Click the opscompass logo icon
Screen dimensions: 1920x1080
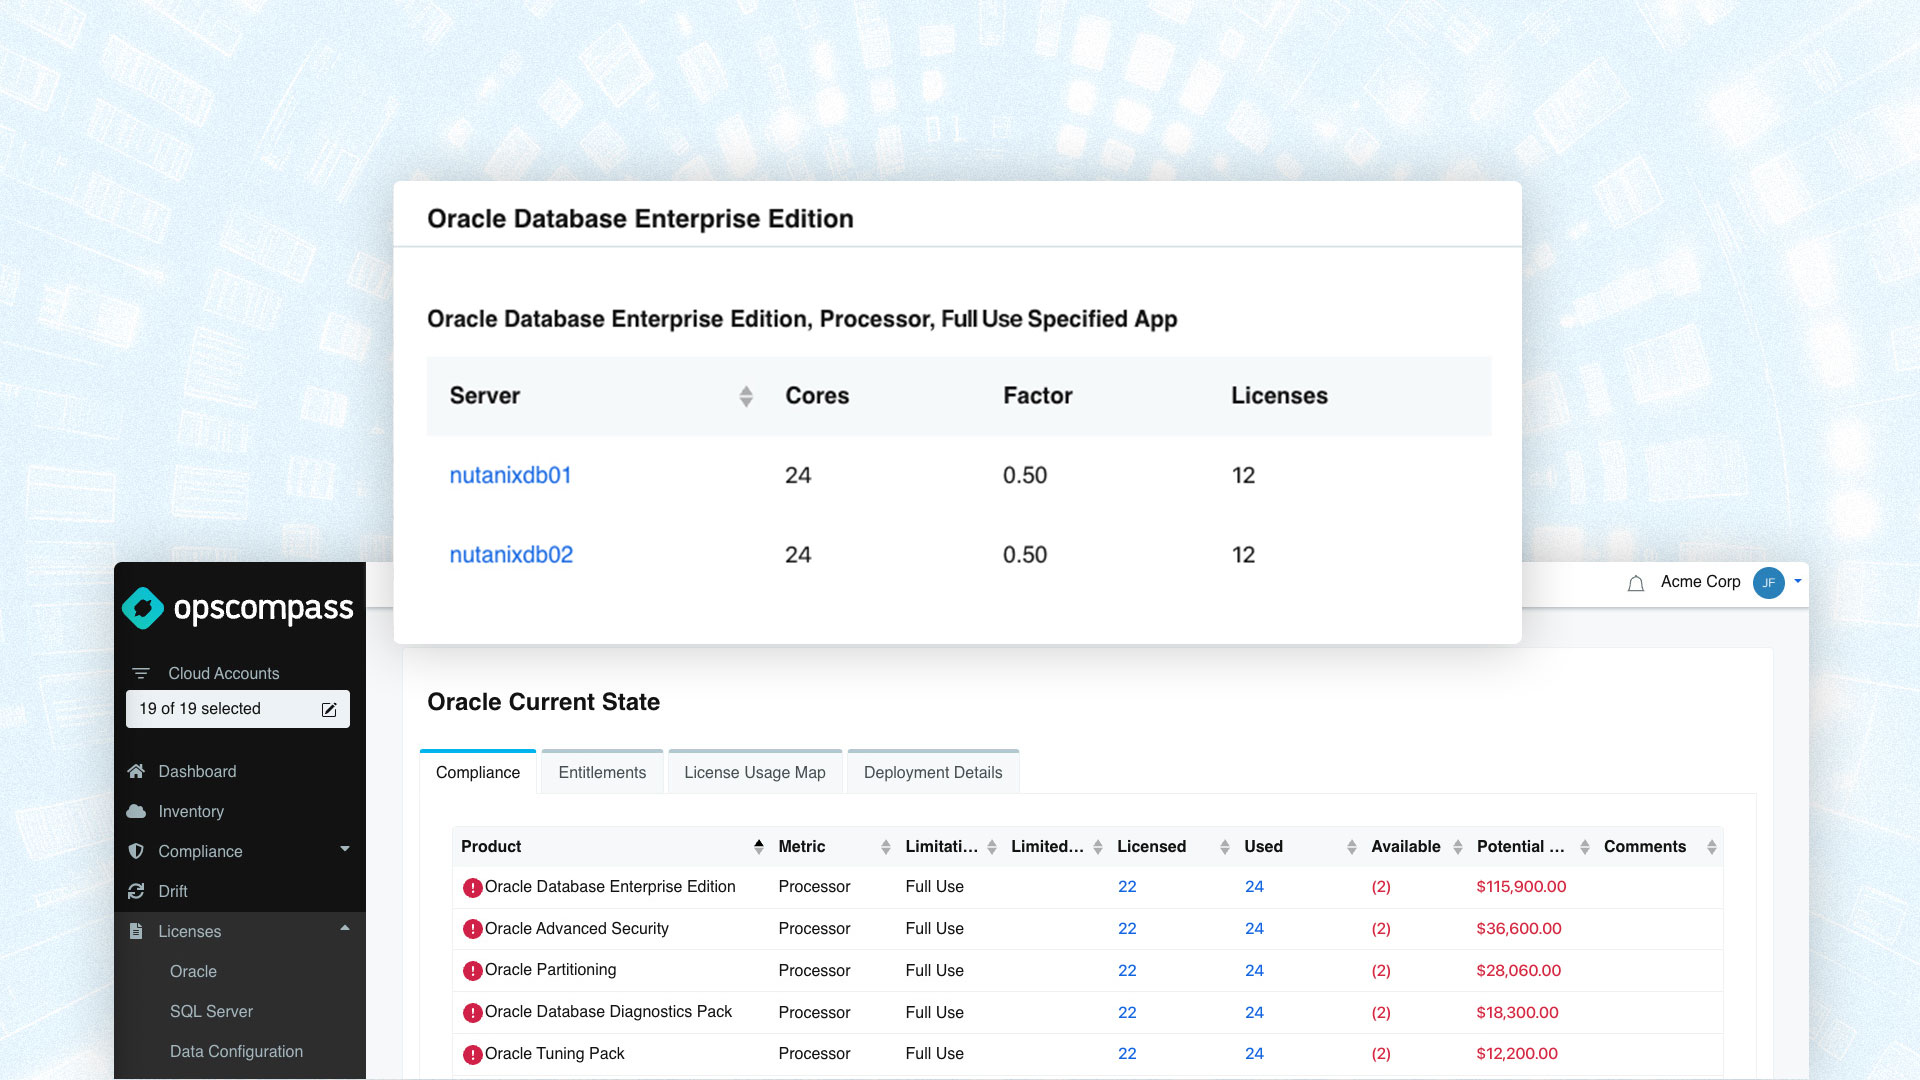click(143, 608)
